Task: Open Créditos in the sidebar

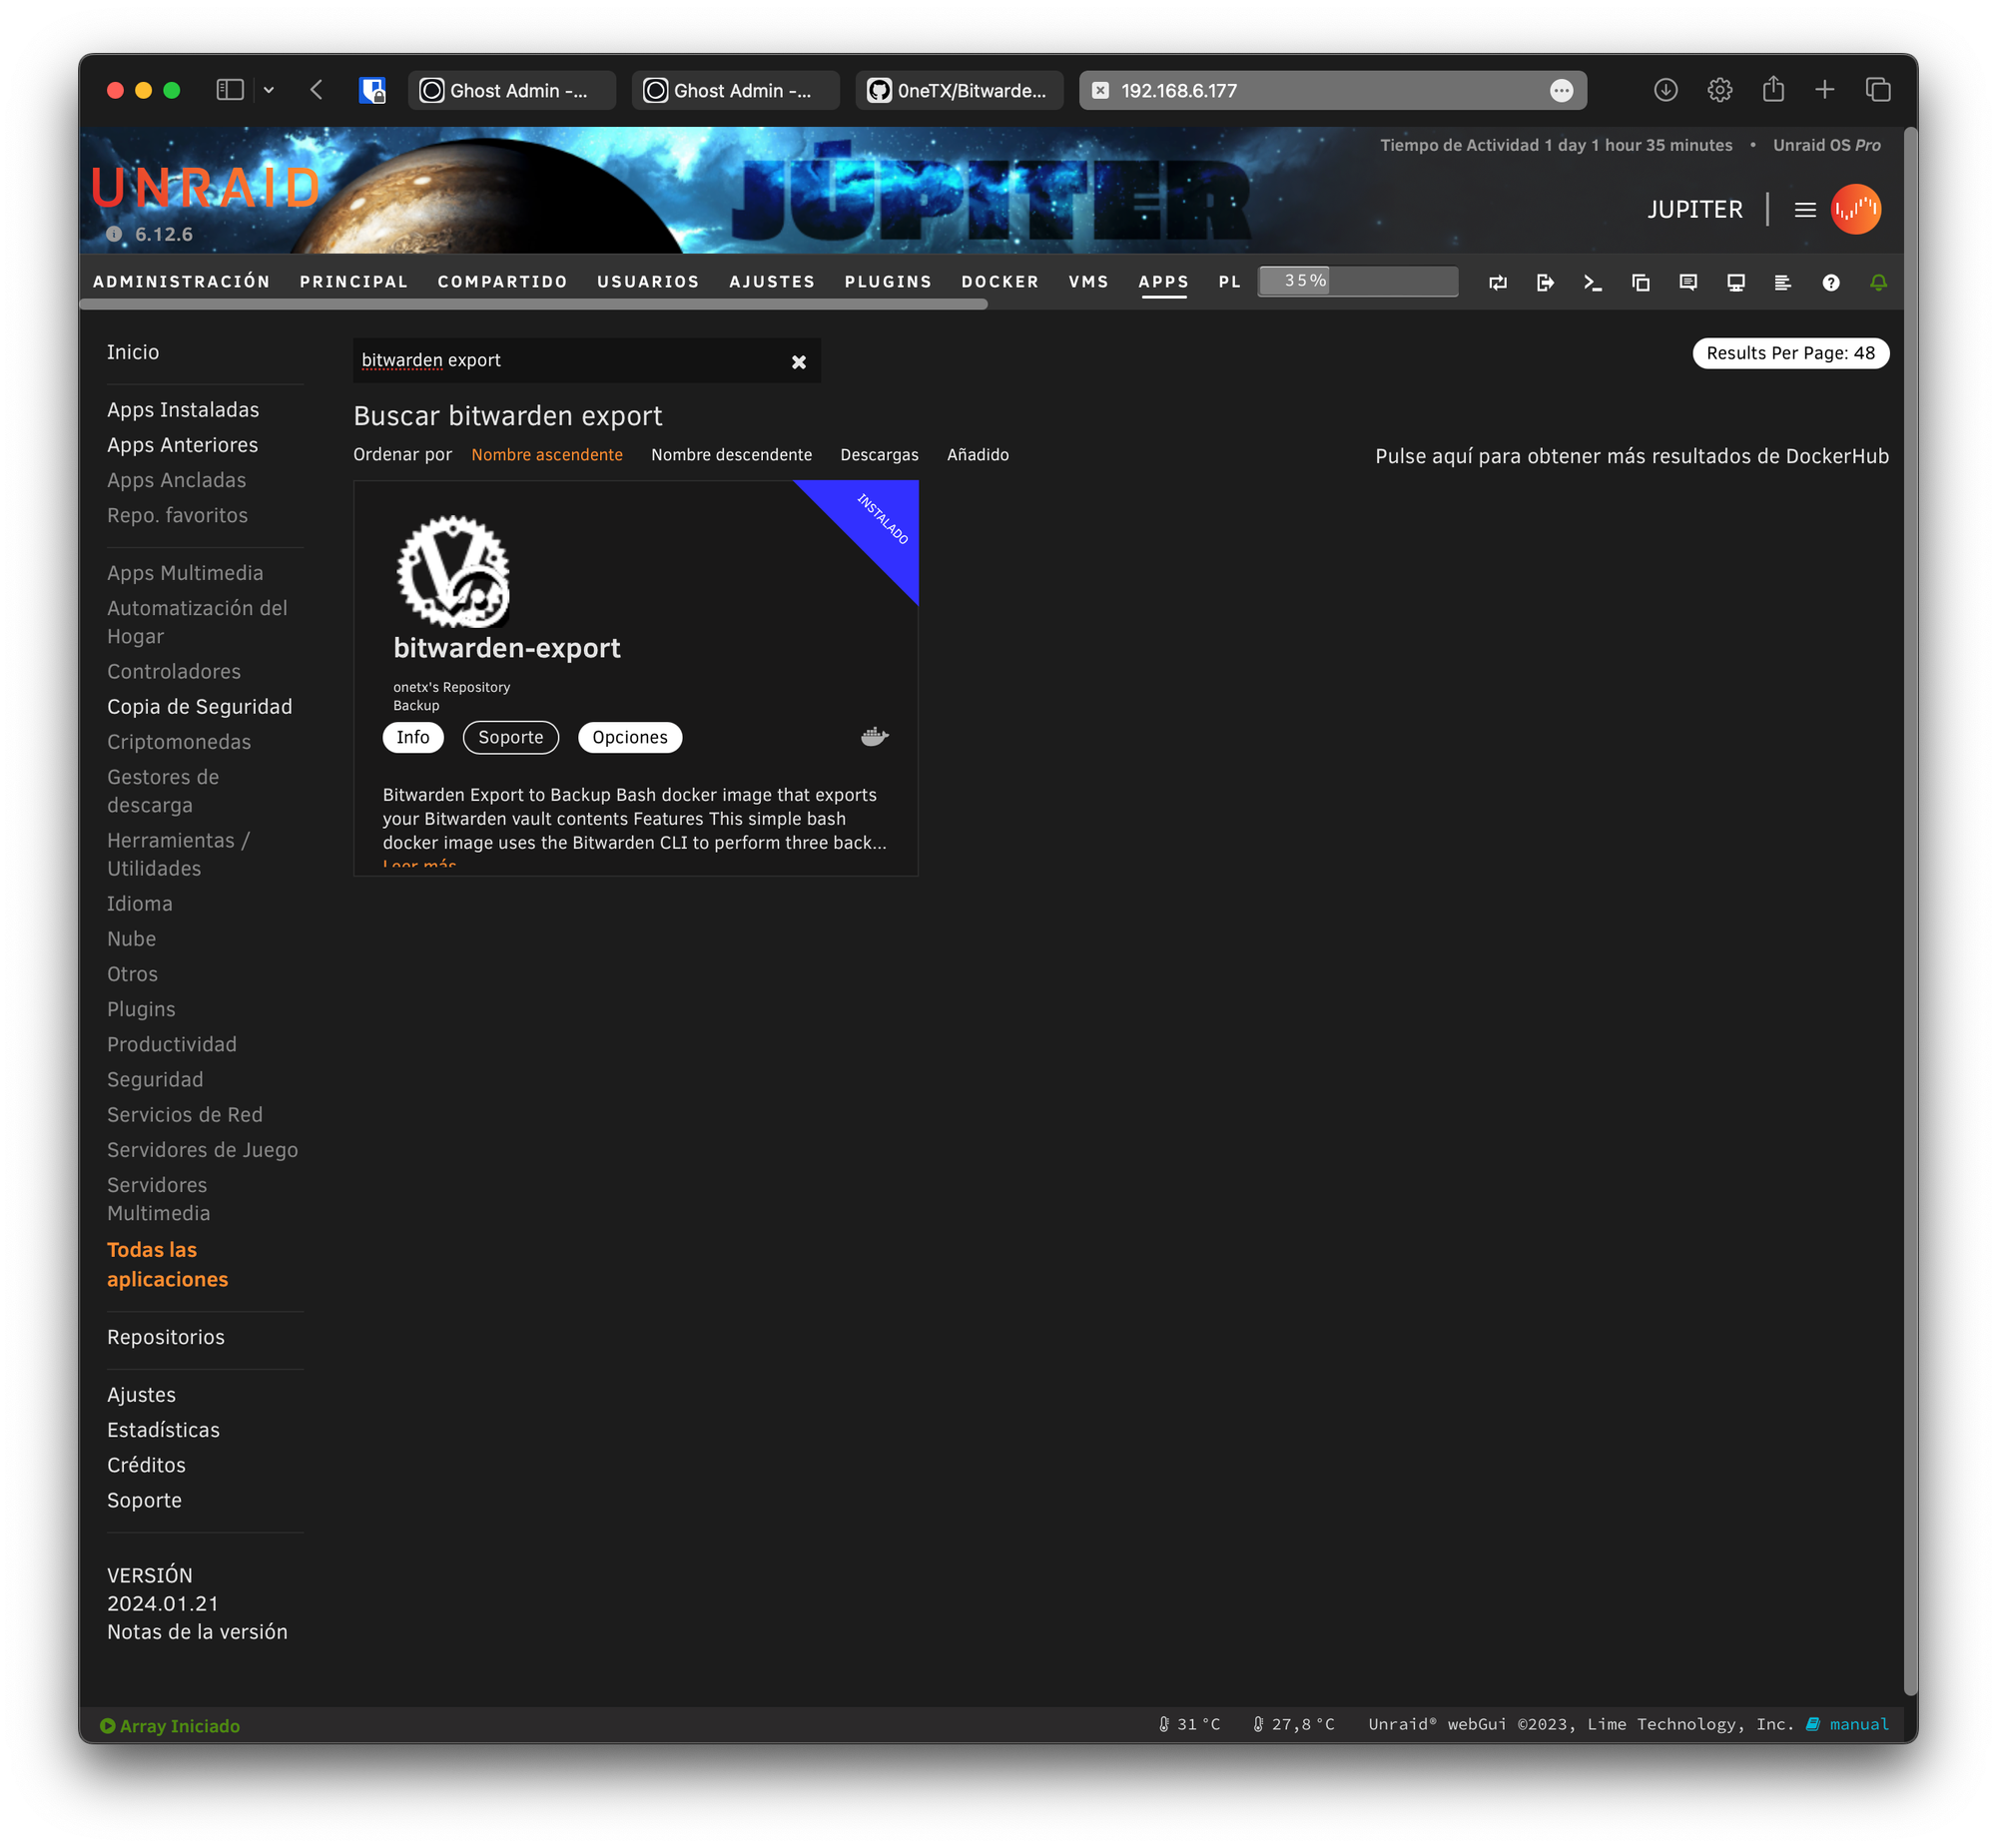Action: tap(146, 1465)
